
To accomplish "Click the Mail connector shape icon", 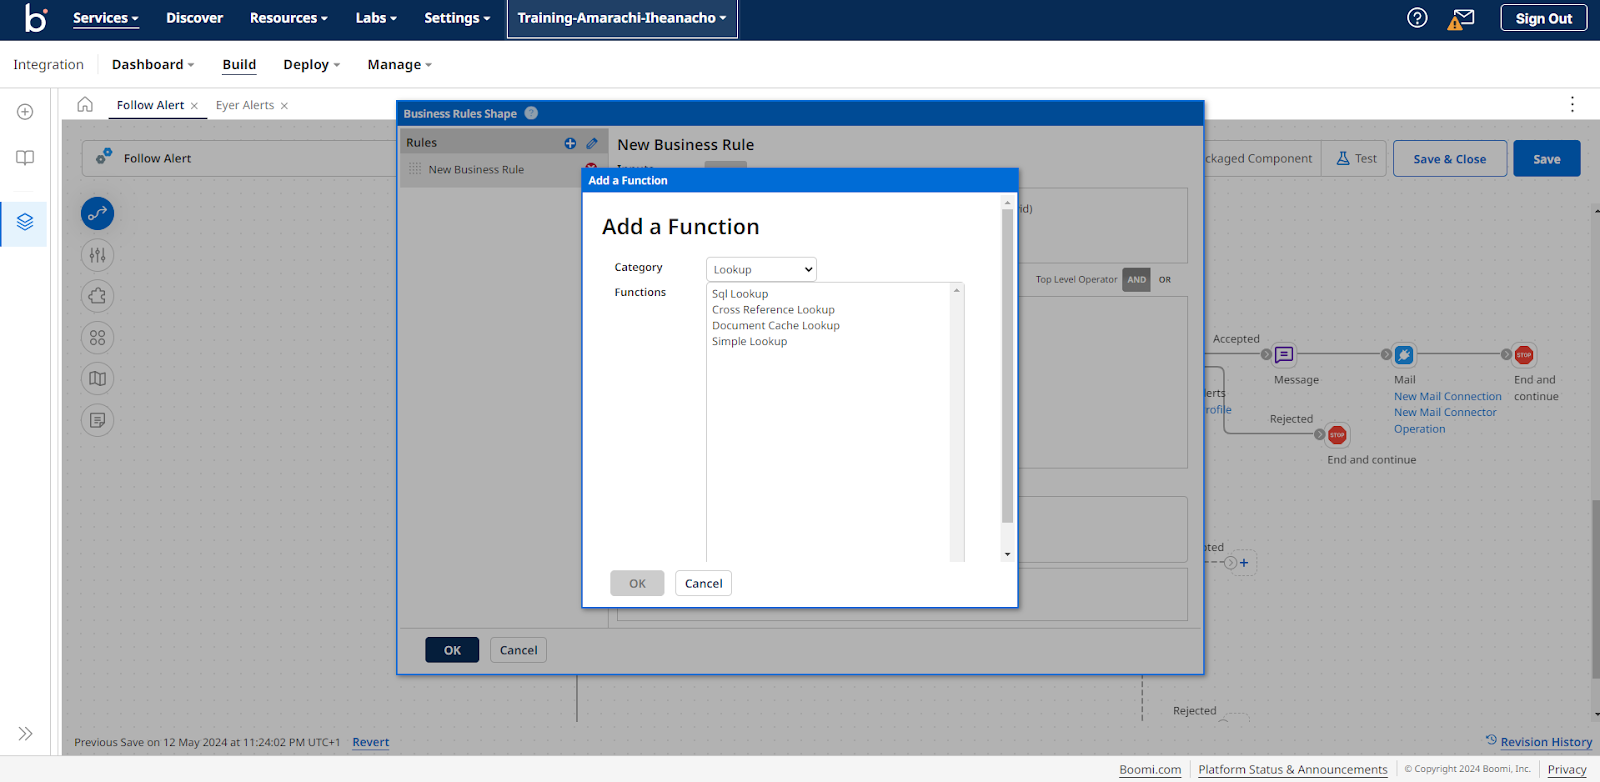I will 1404,355.
